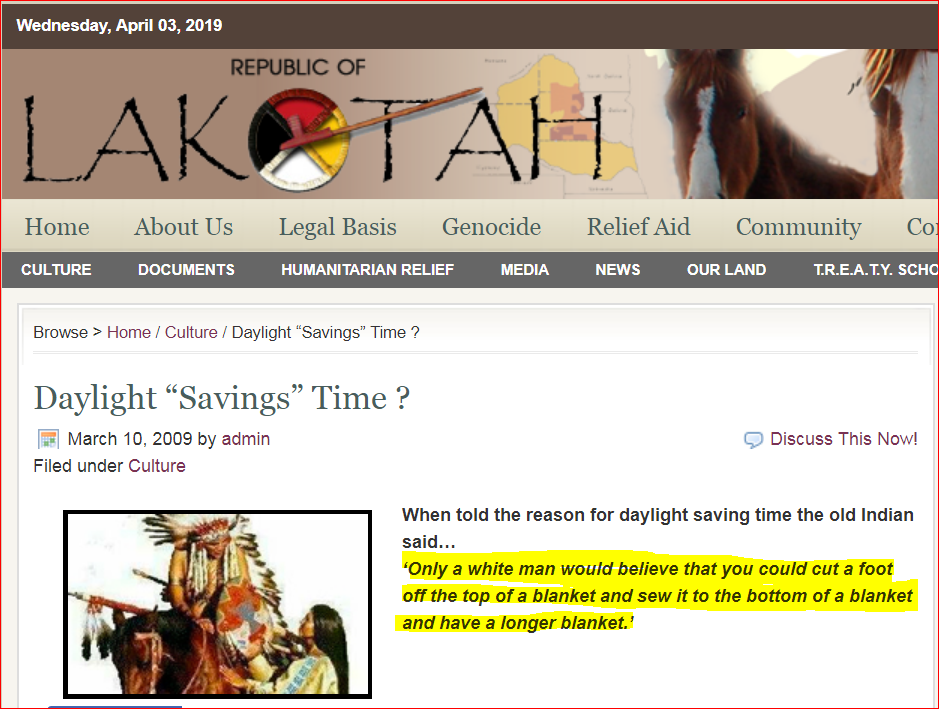The height and width of the screenshot is (709, 939).
Task: Switch to the NEWS category
Action: [x=617, y=269]
